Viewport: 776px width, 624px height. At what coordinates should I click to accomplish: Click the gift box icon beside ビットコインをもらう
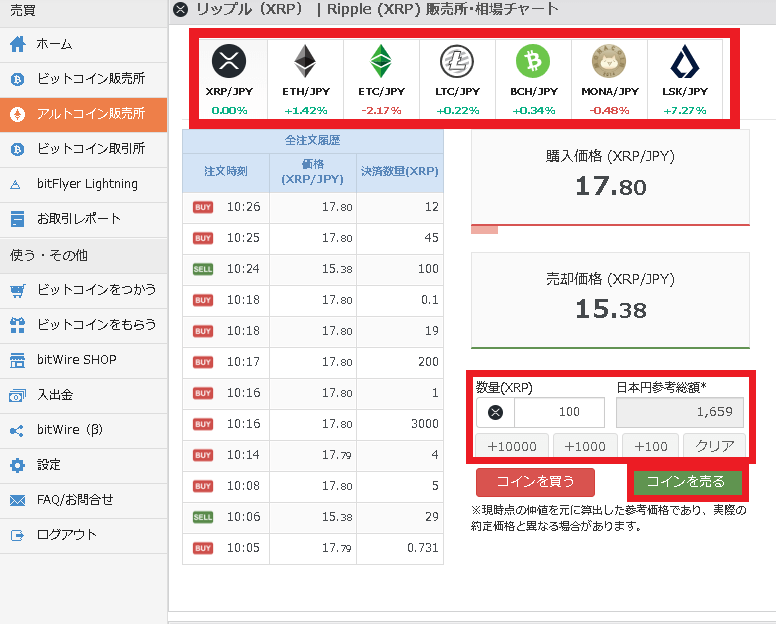click(17, 325)
